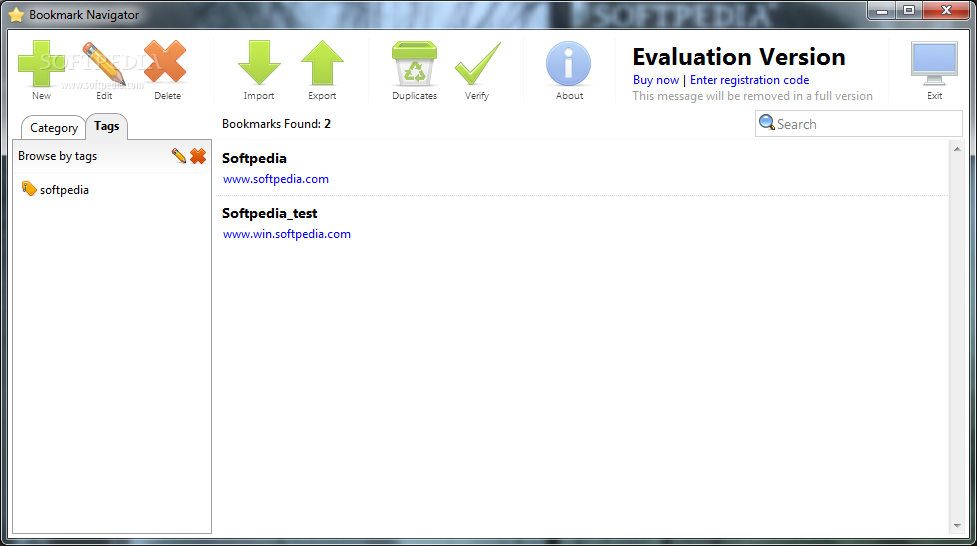
Task: Delete the selected bookmark using the Delete icon
Action: click(165, 62)
